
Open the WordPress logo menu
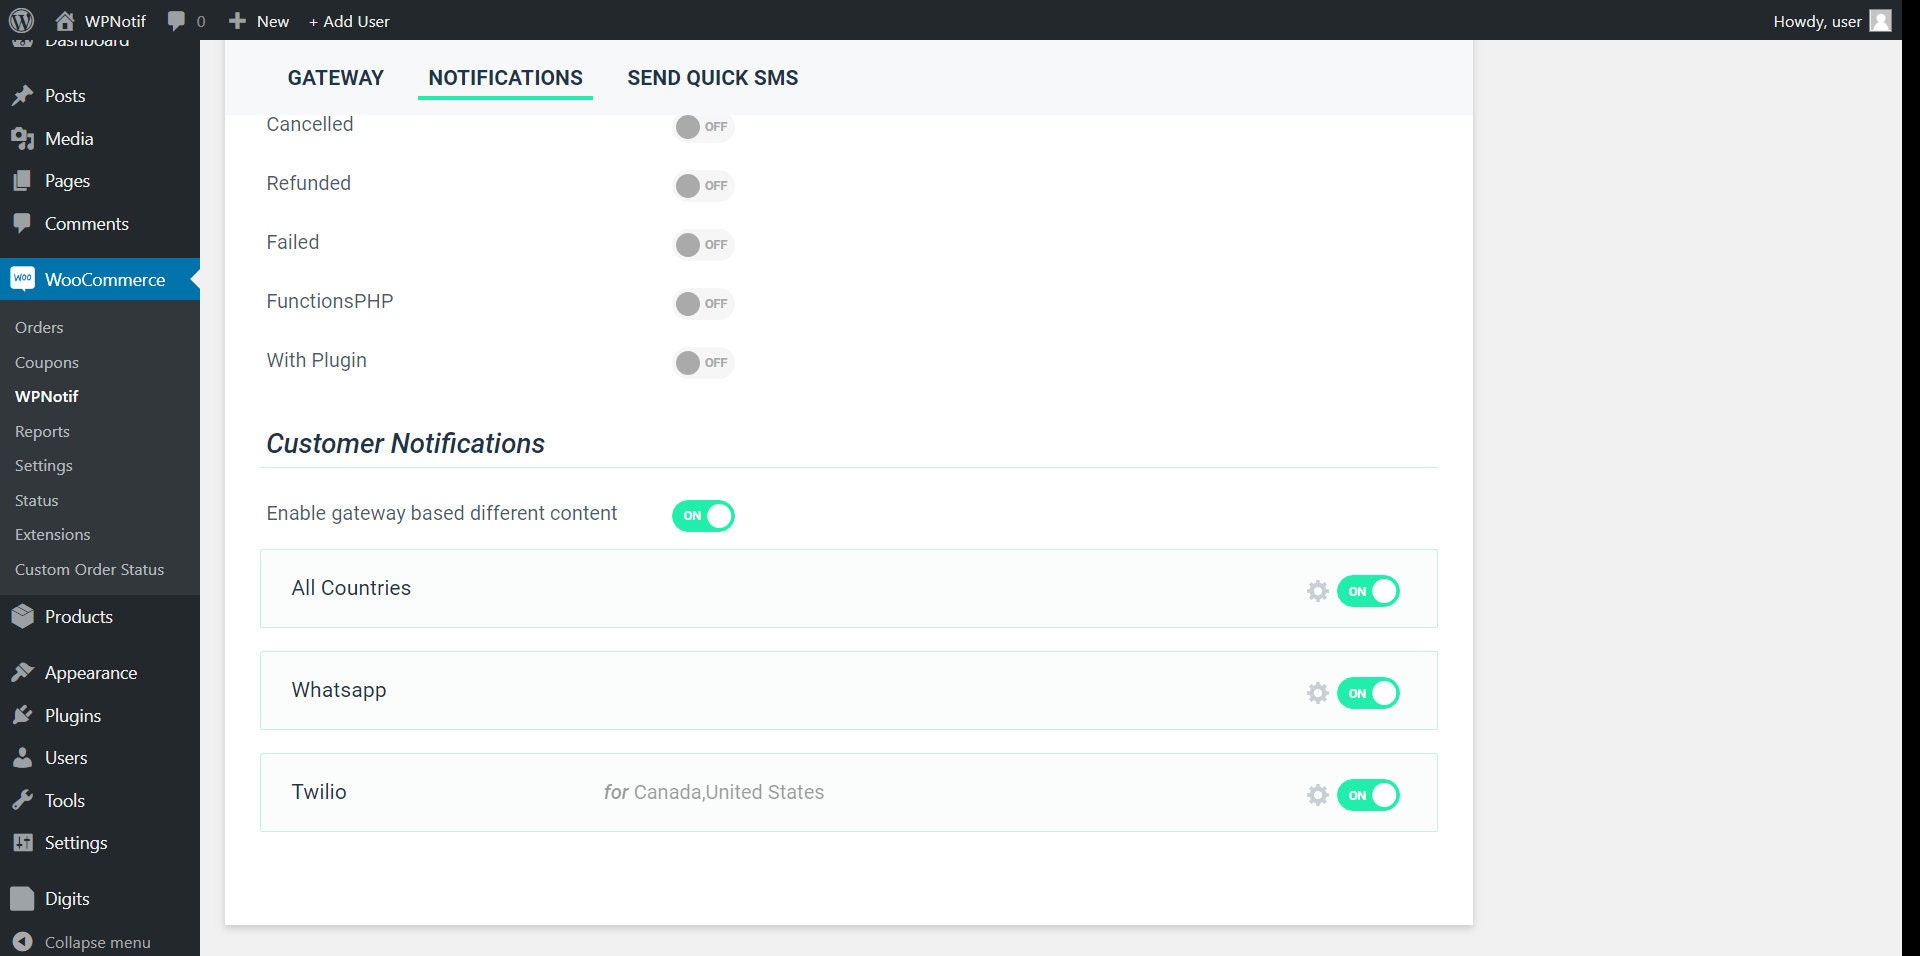pos(21,20)
